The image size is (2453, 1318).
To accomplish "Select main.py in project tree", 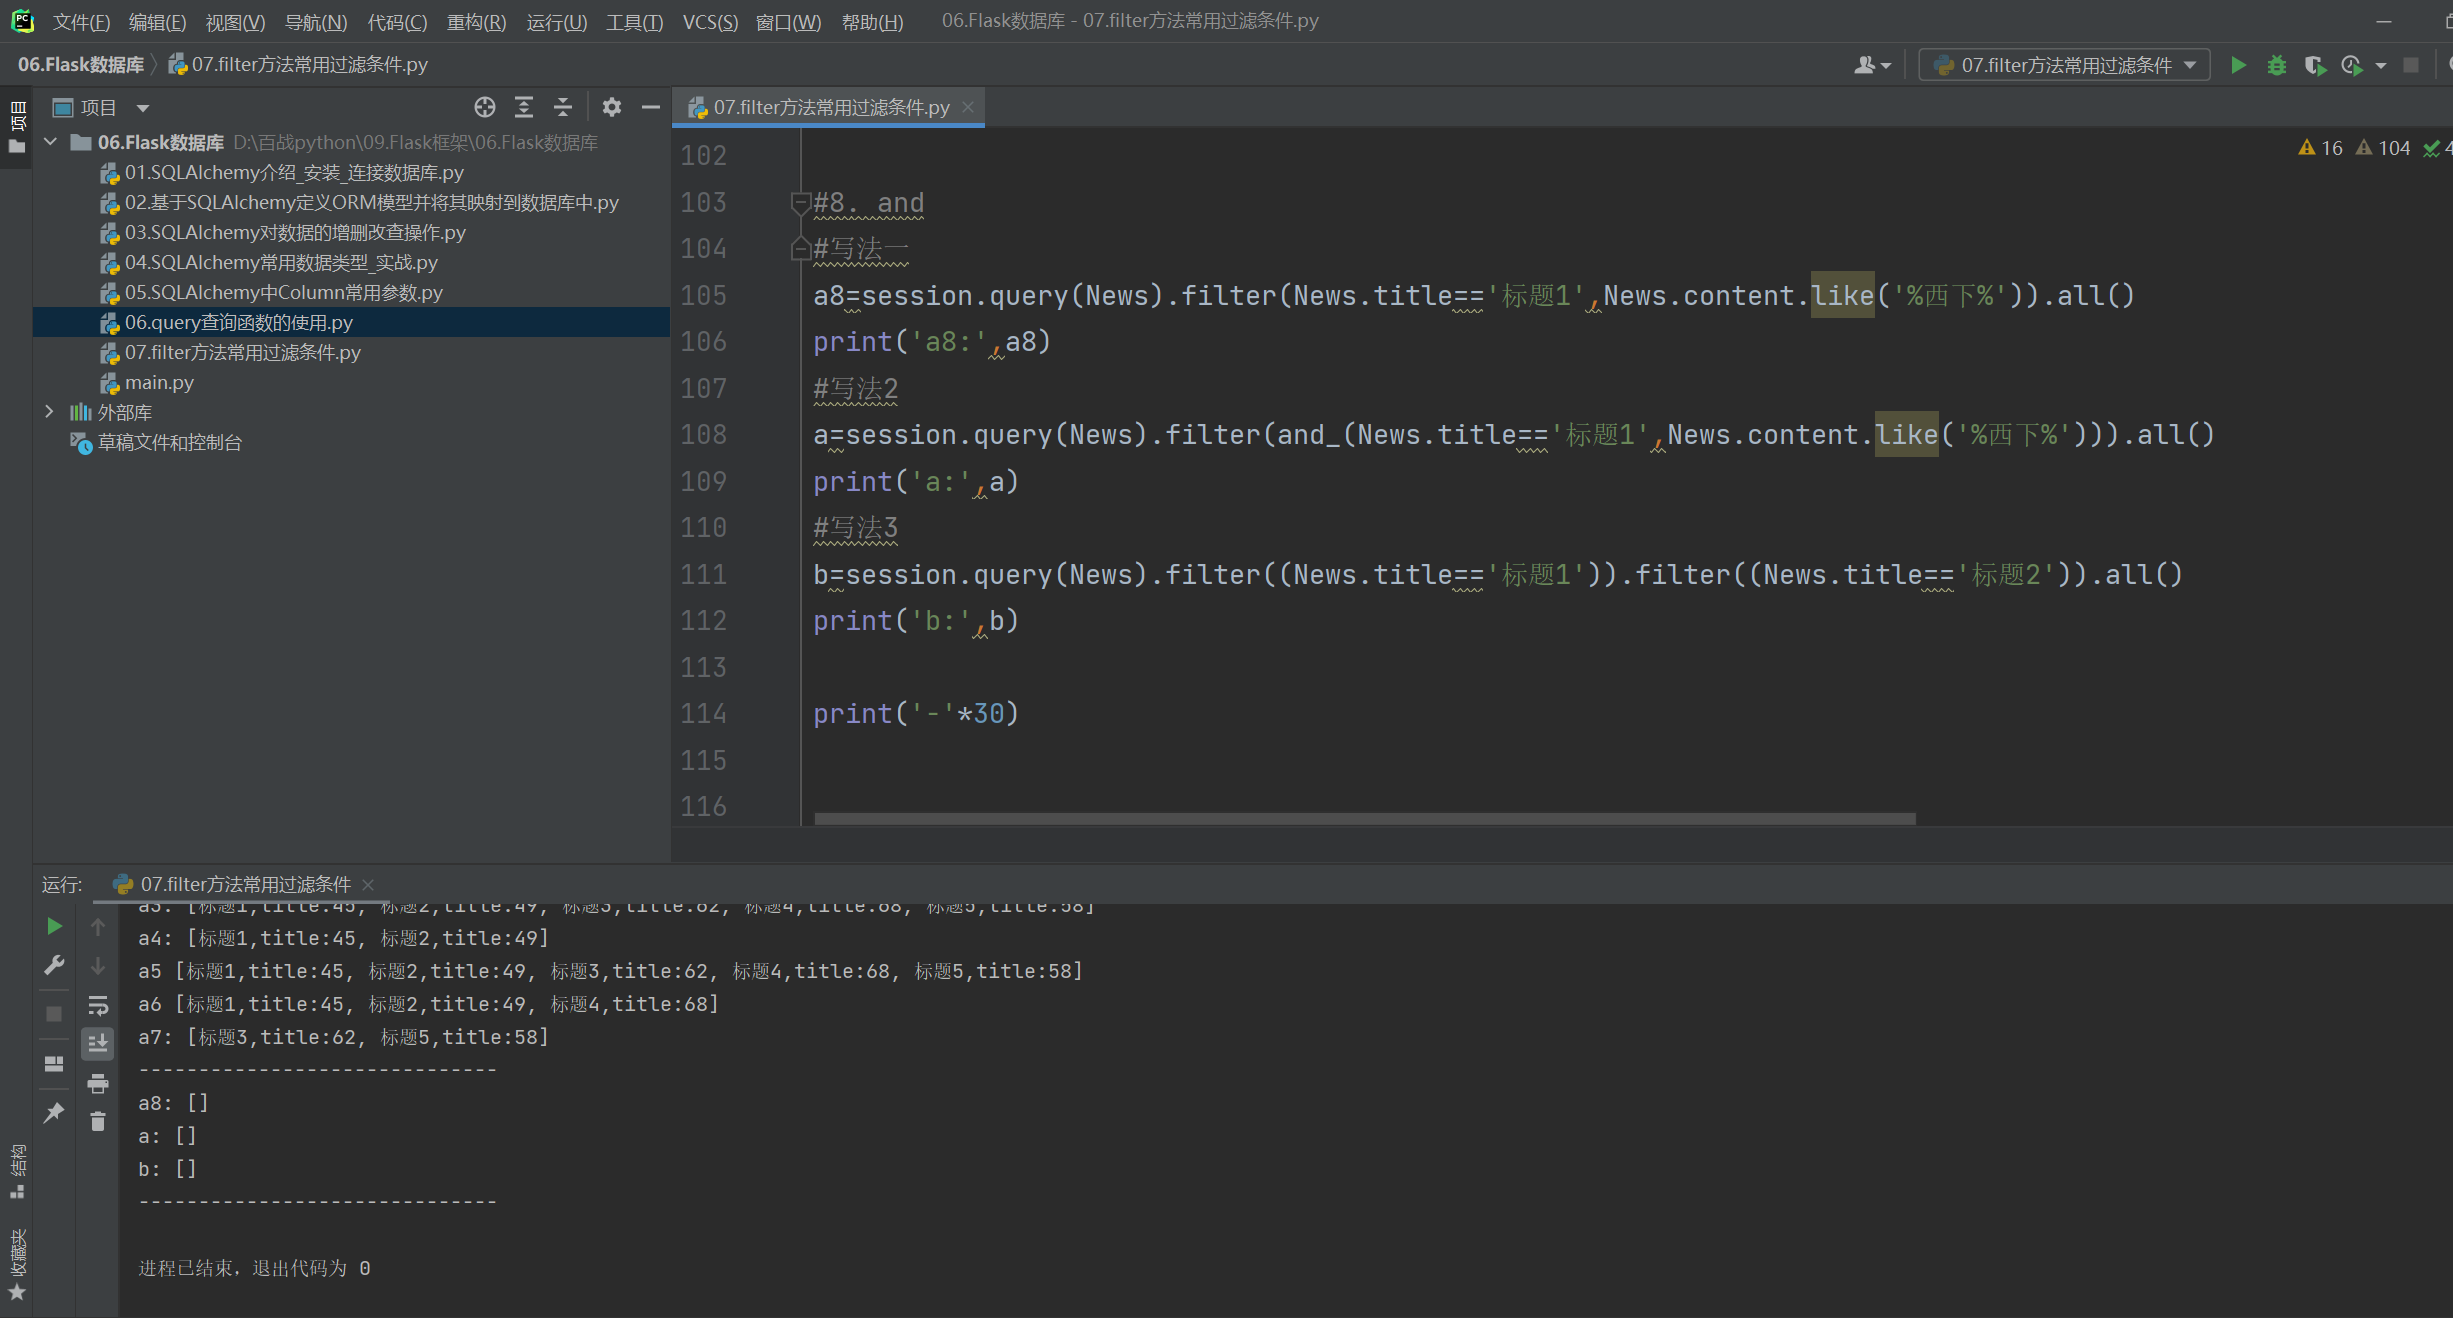I will click(147, 382).
